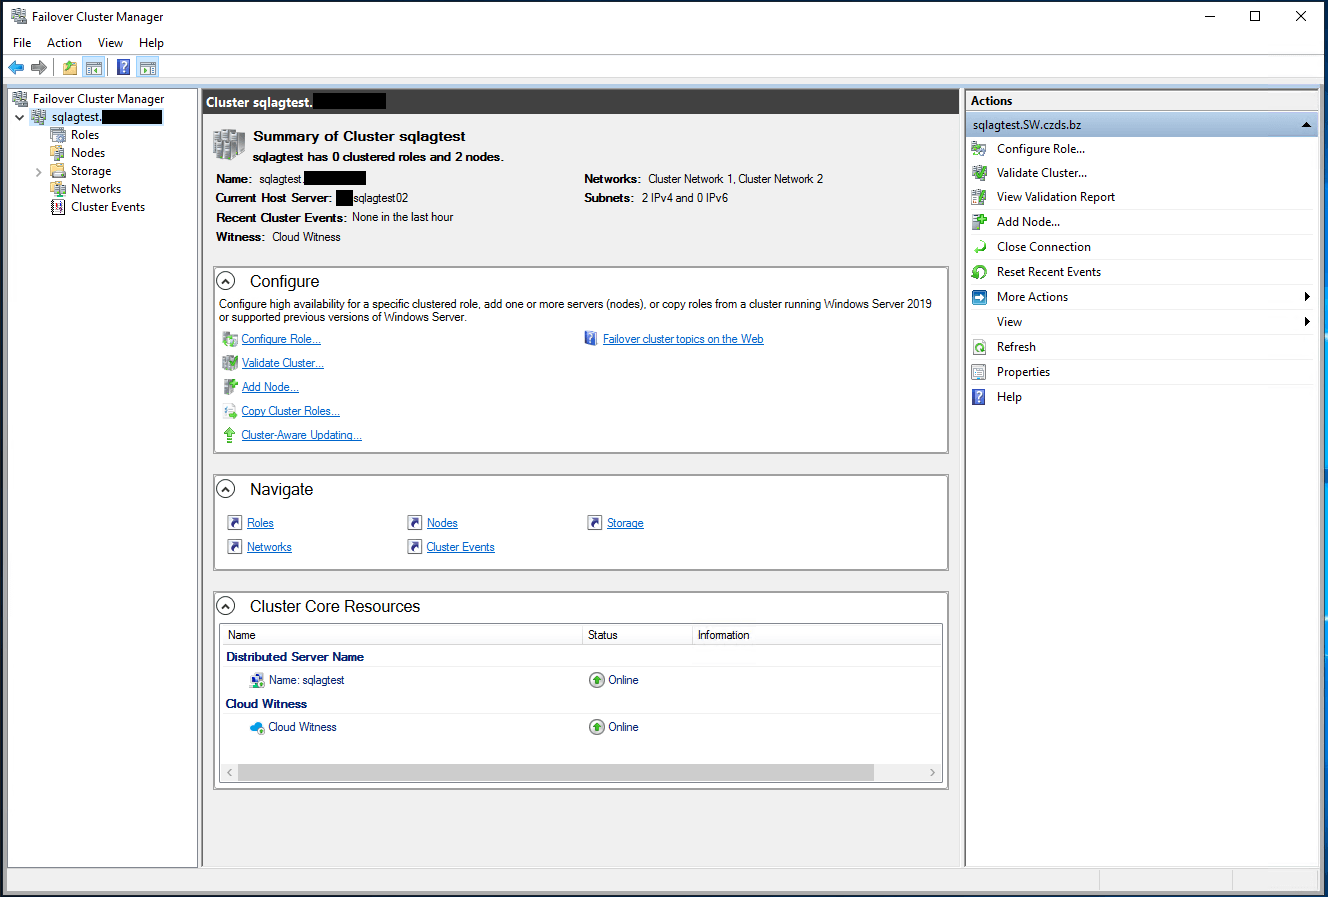Viewport: 1328px width, 897px height.
Task: Open the Copy Cluster Roles link
Action: click(x=290, y=411)
